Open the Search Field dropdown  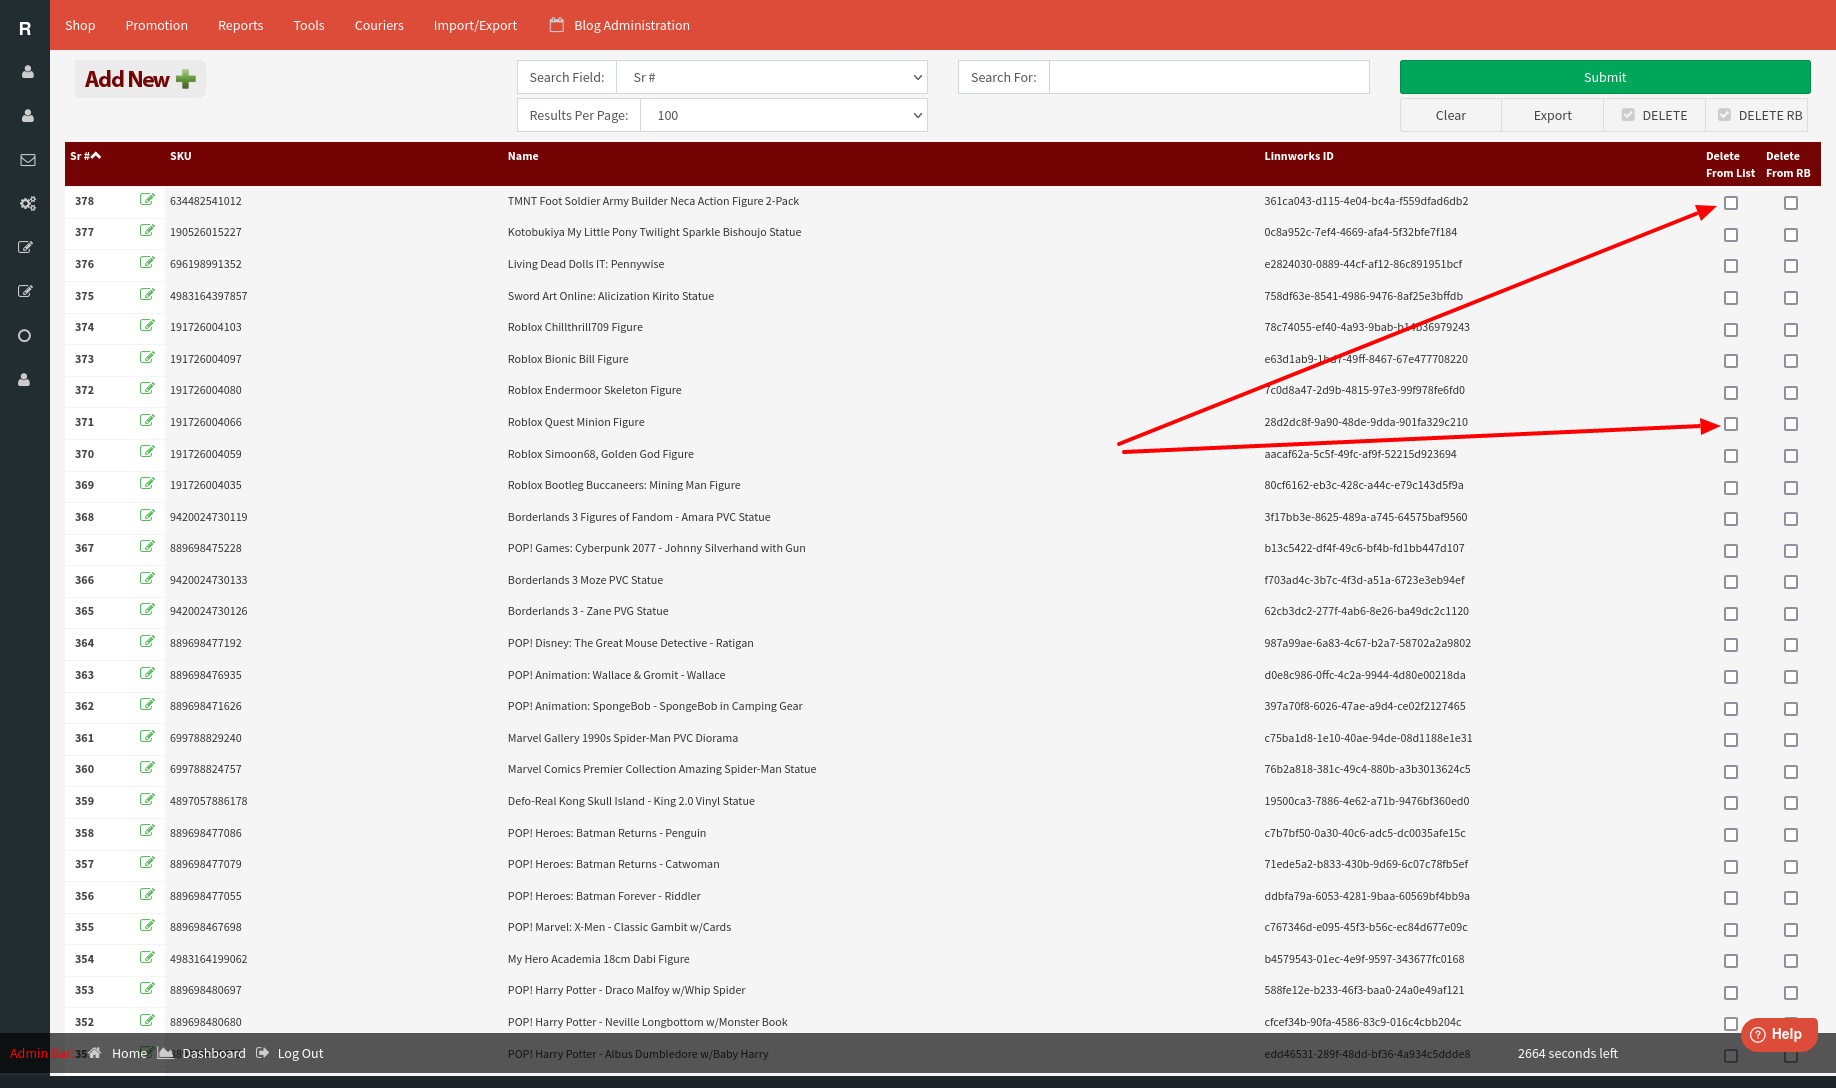click(x=772, y=77)
